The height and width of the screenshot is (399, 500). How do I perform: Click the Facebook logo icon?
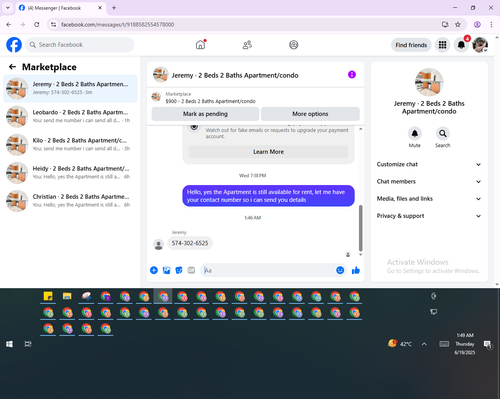(x=14, y=45)
